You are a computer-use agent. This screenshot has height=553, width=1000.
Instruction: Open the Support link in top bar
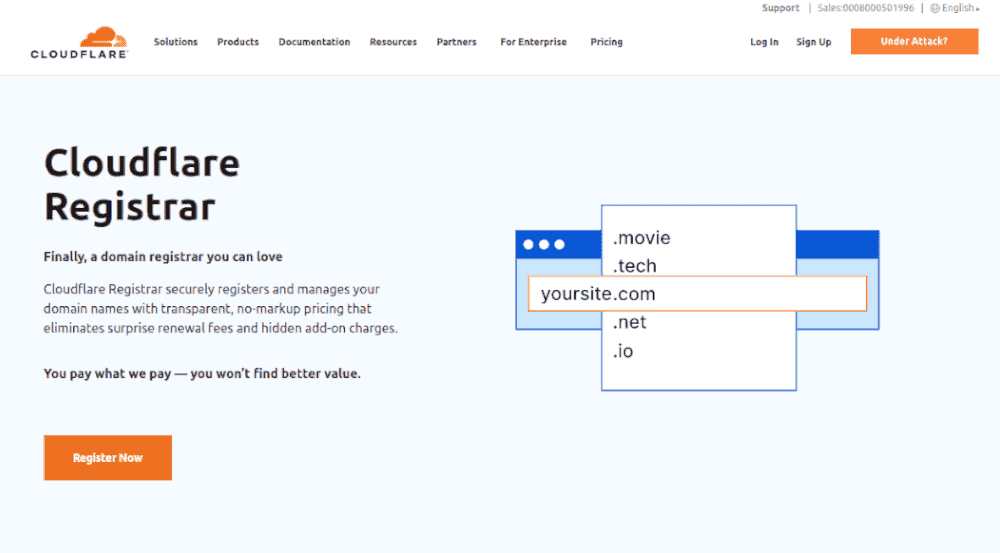tap(780, 8)
